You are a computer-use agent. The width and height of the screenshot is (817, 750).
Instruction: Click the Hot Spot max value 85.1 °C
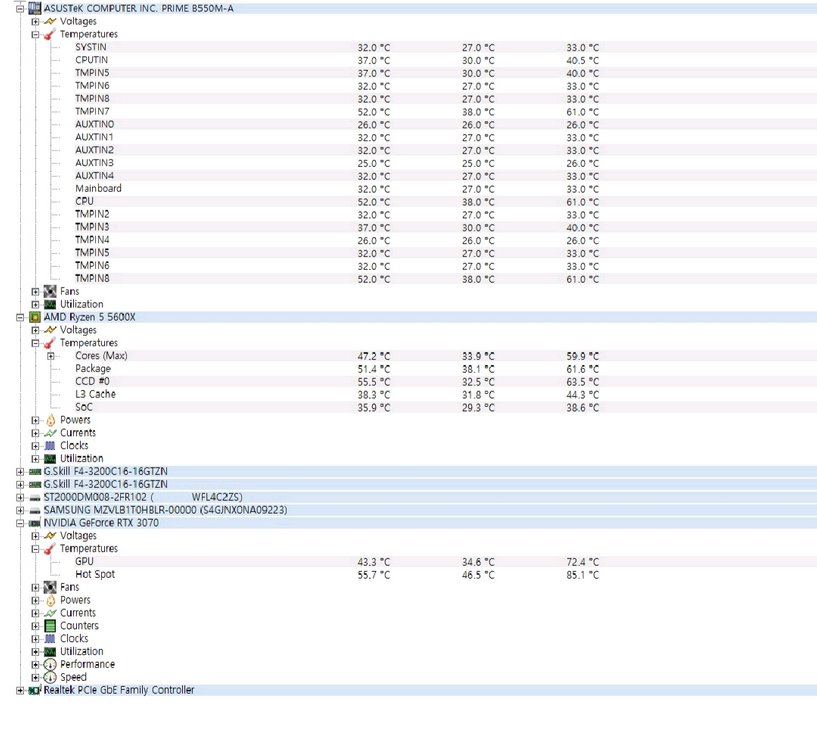point(583,575)
